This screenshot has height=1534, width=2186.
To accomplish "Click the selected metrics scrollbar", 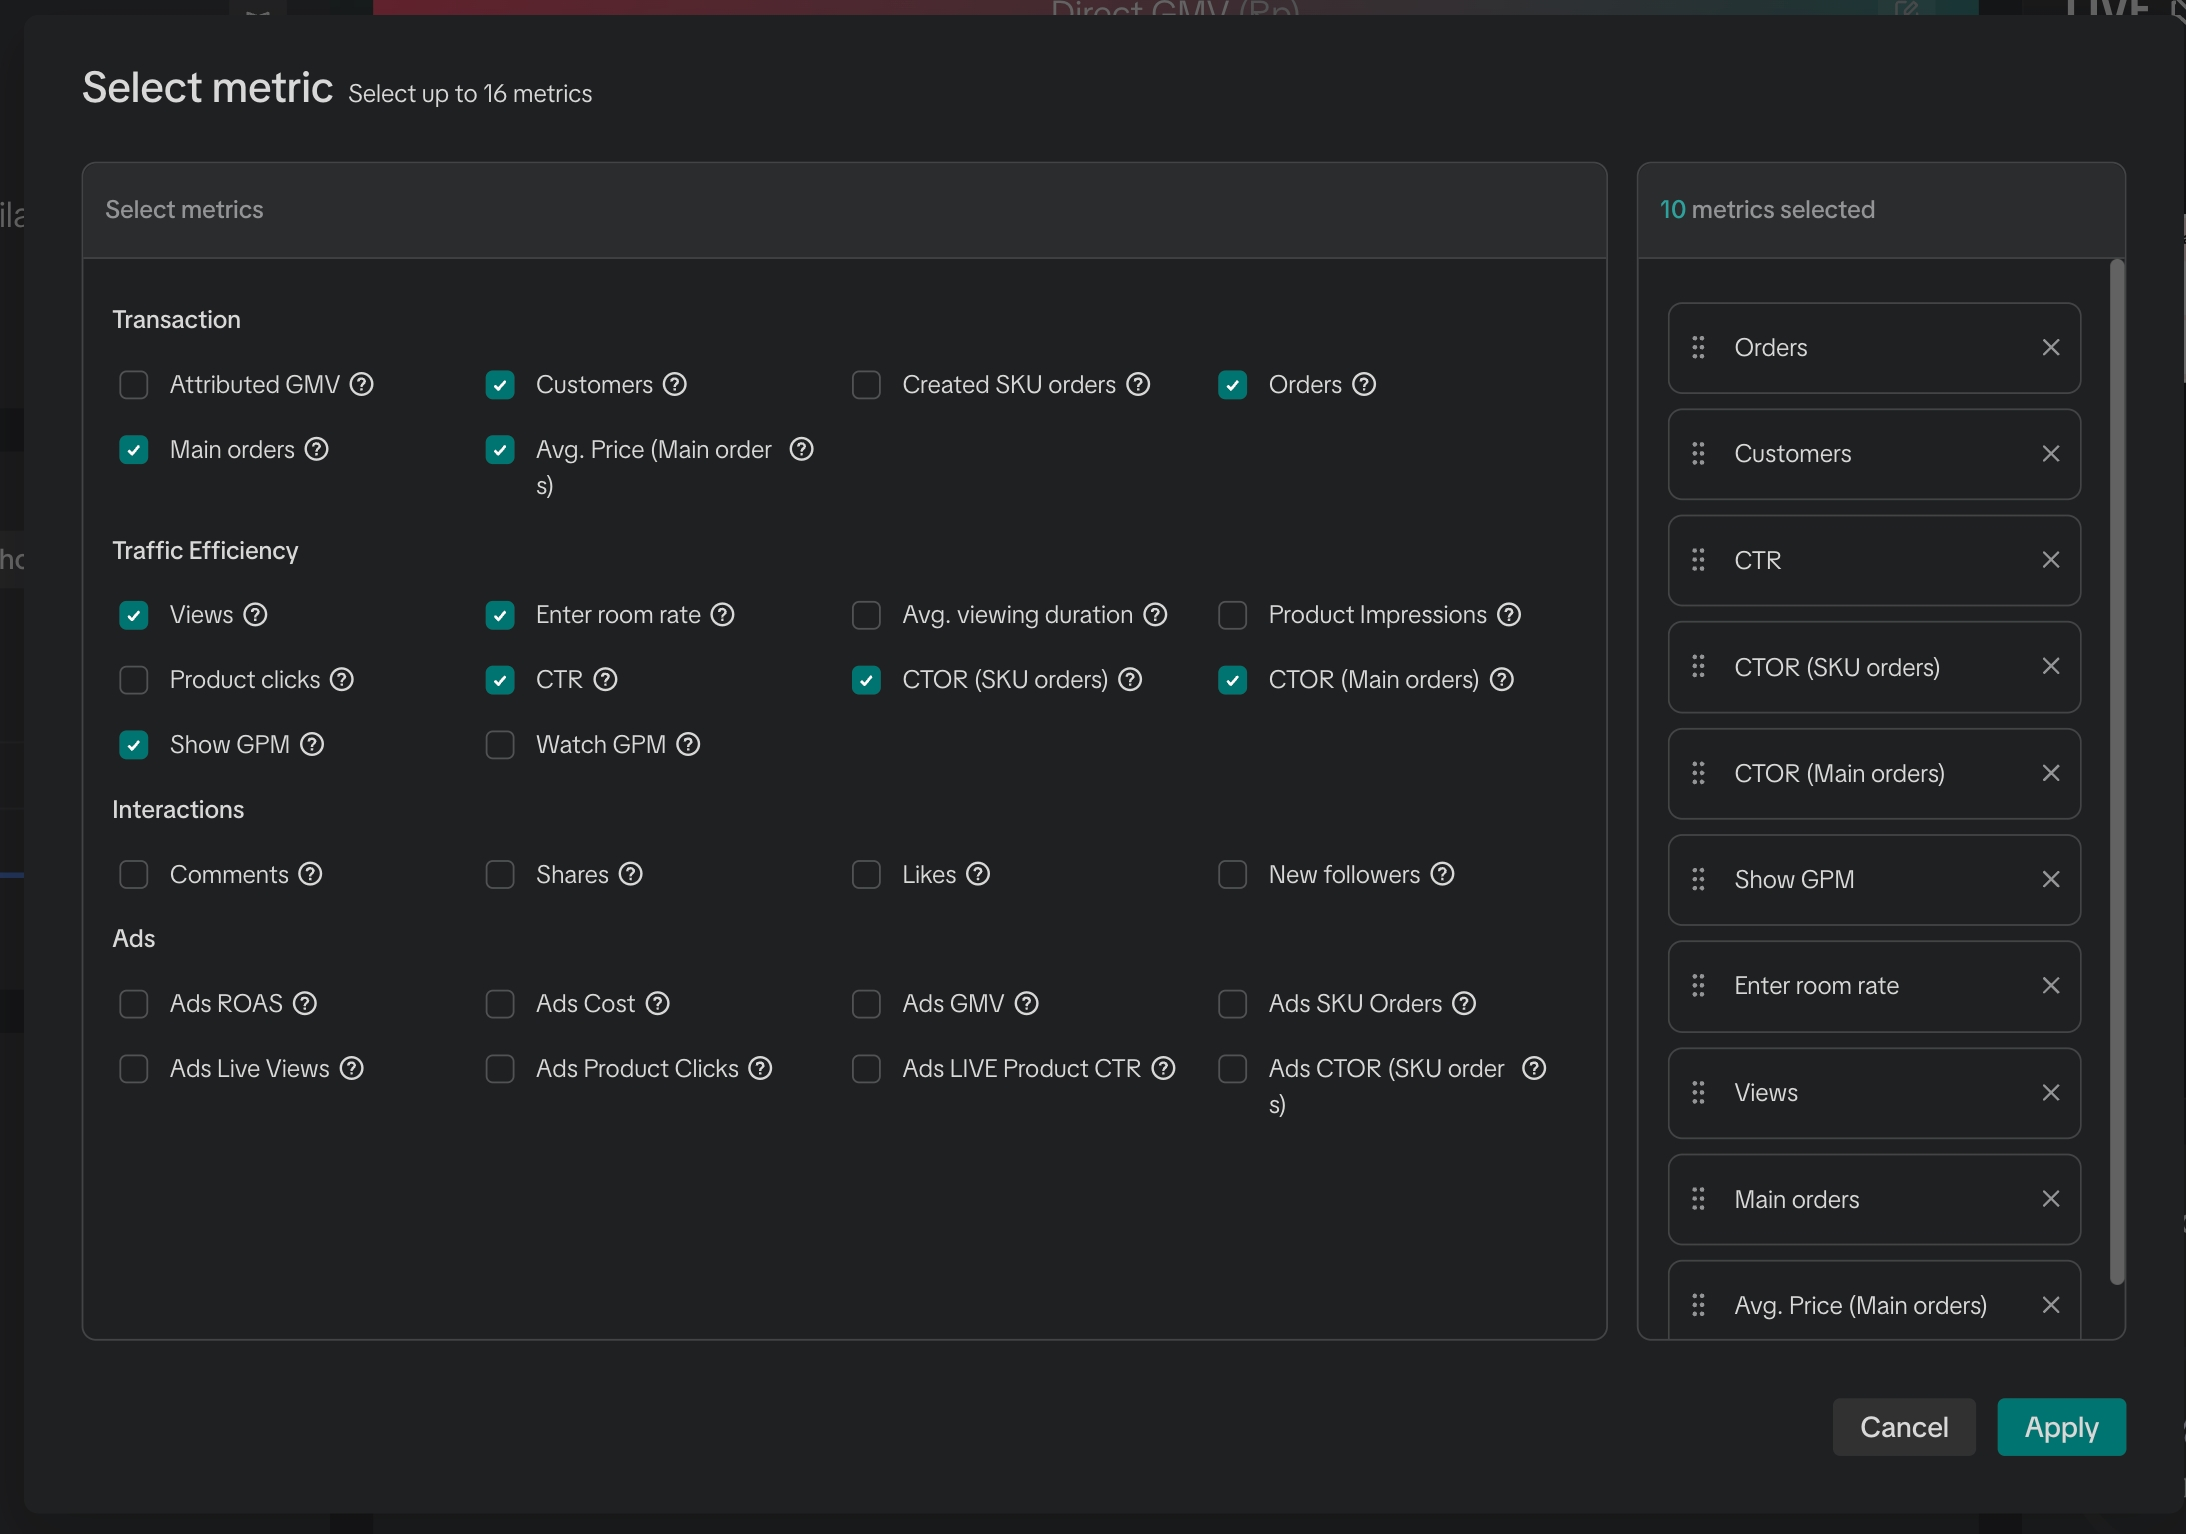I will 2116,770.
